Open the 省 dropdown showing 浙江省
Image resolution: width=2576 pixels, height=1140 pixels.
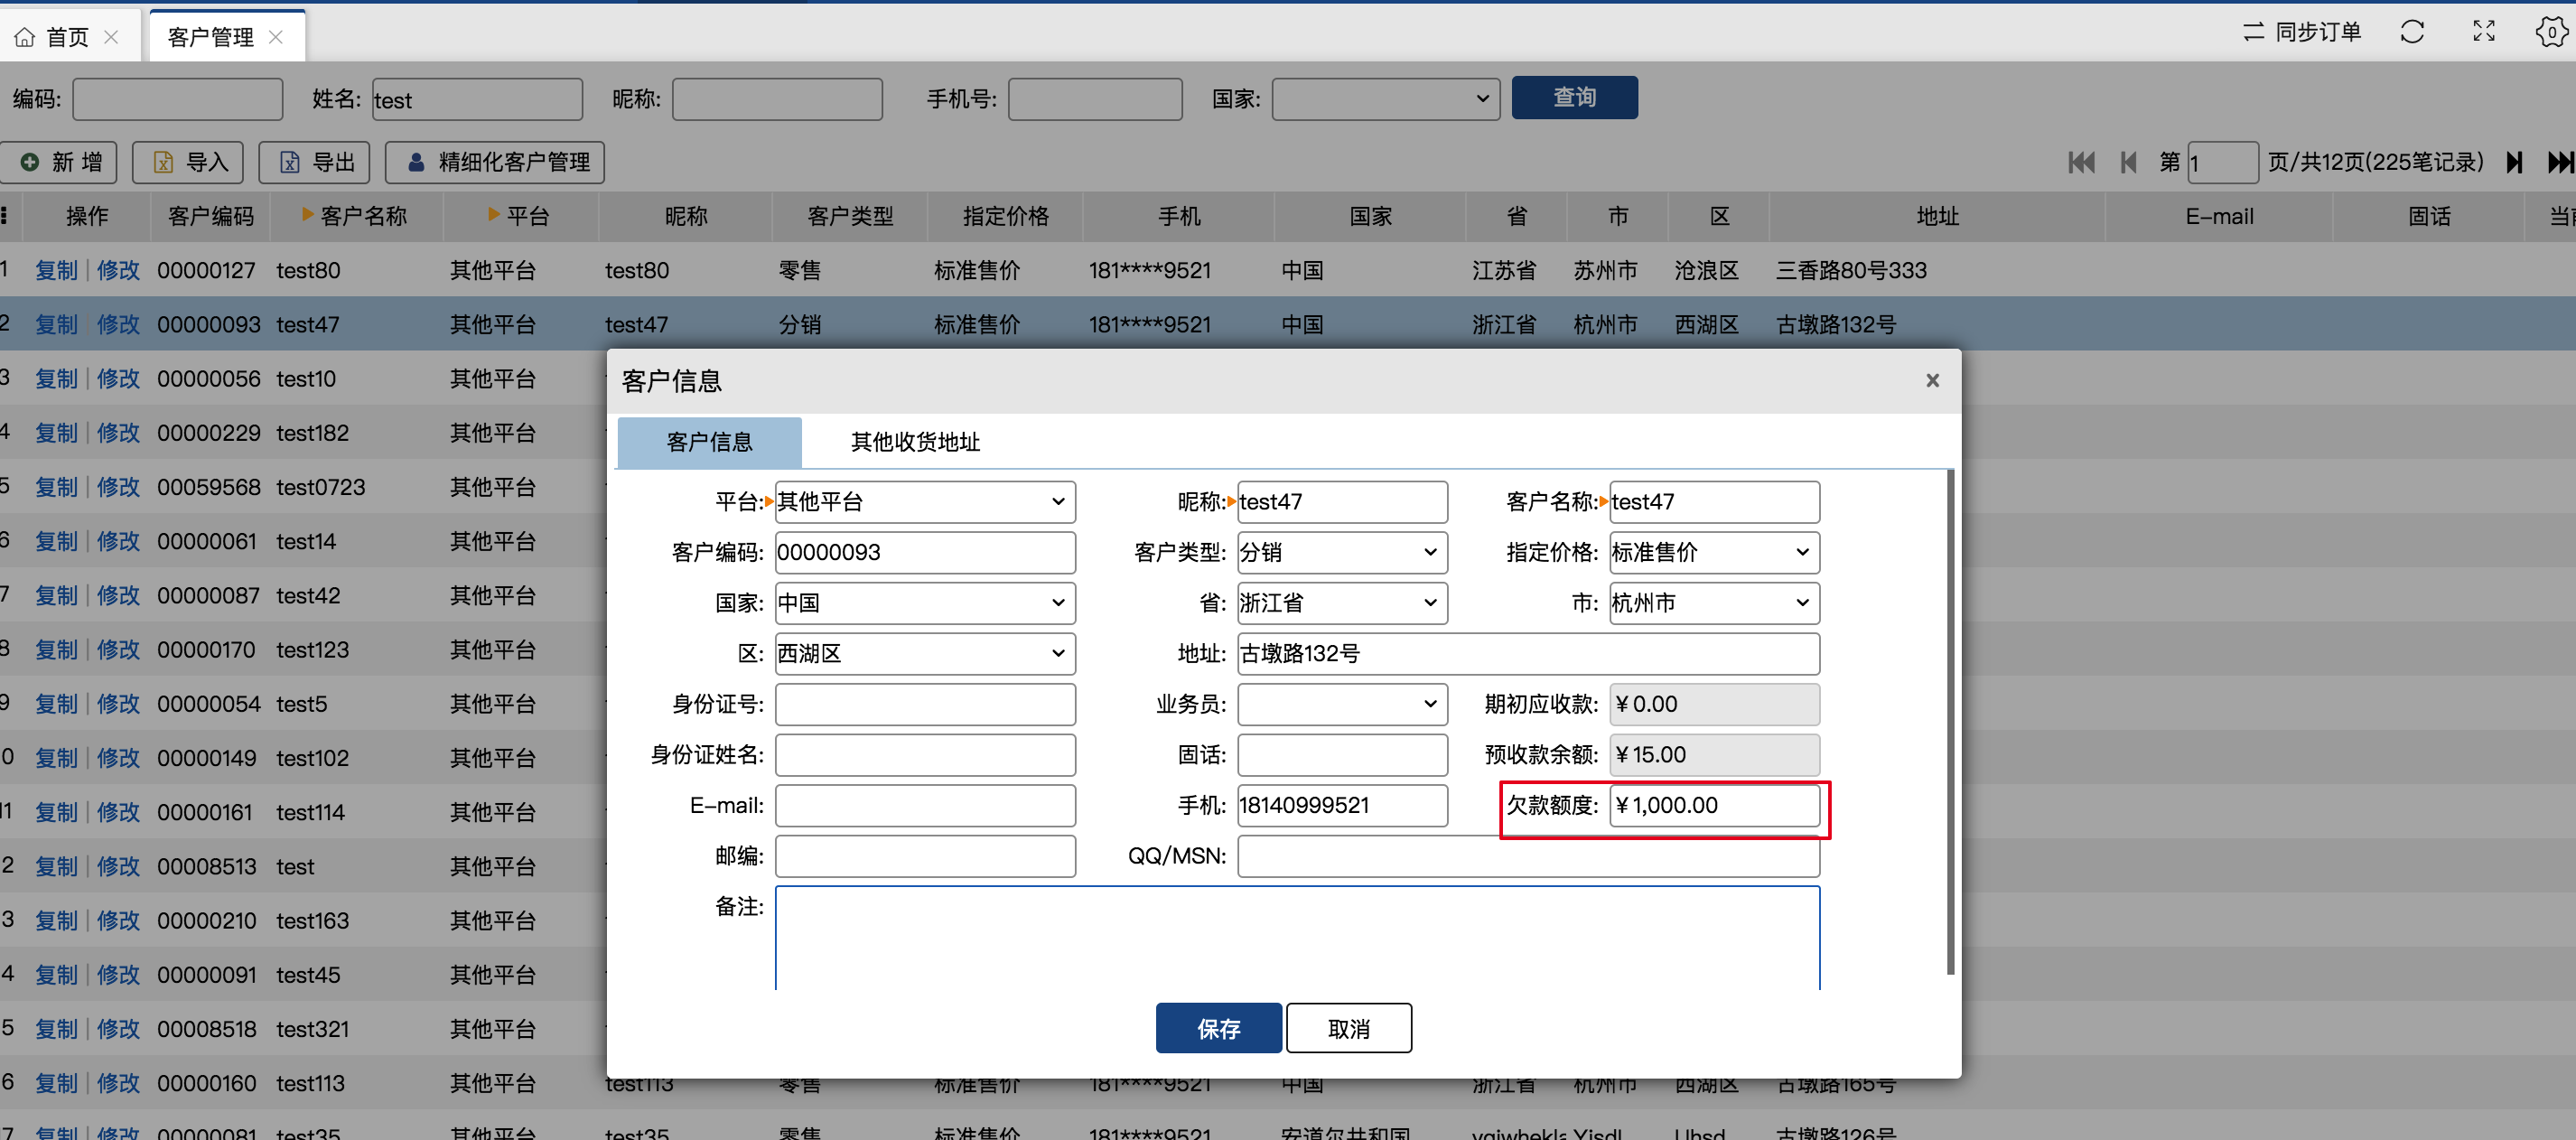coord(1342,603)
